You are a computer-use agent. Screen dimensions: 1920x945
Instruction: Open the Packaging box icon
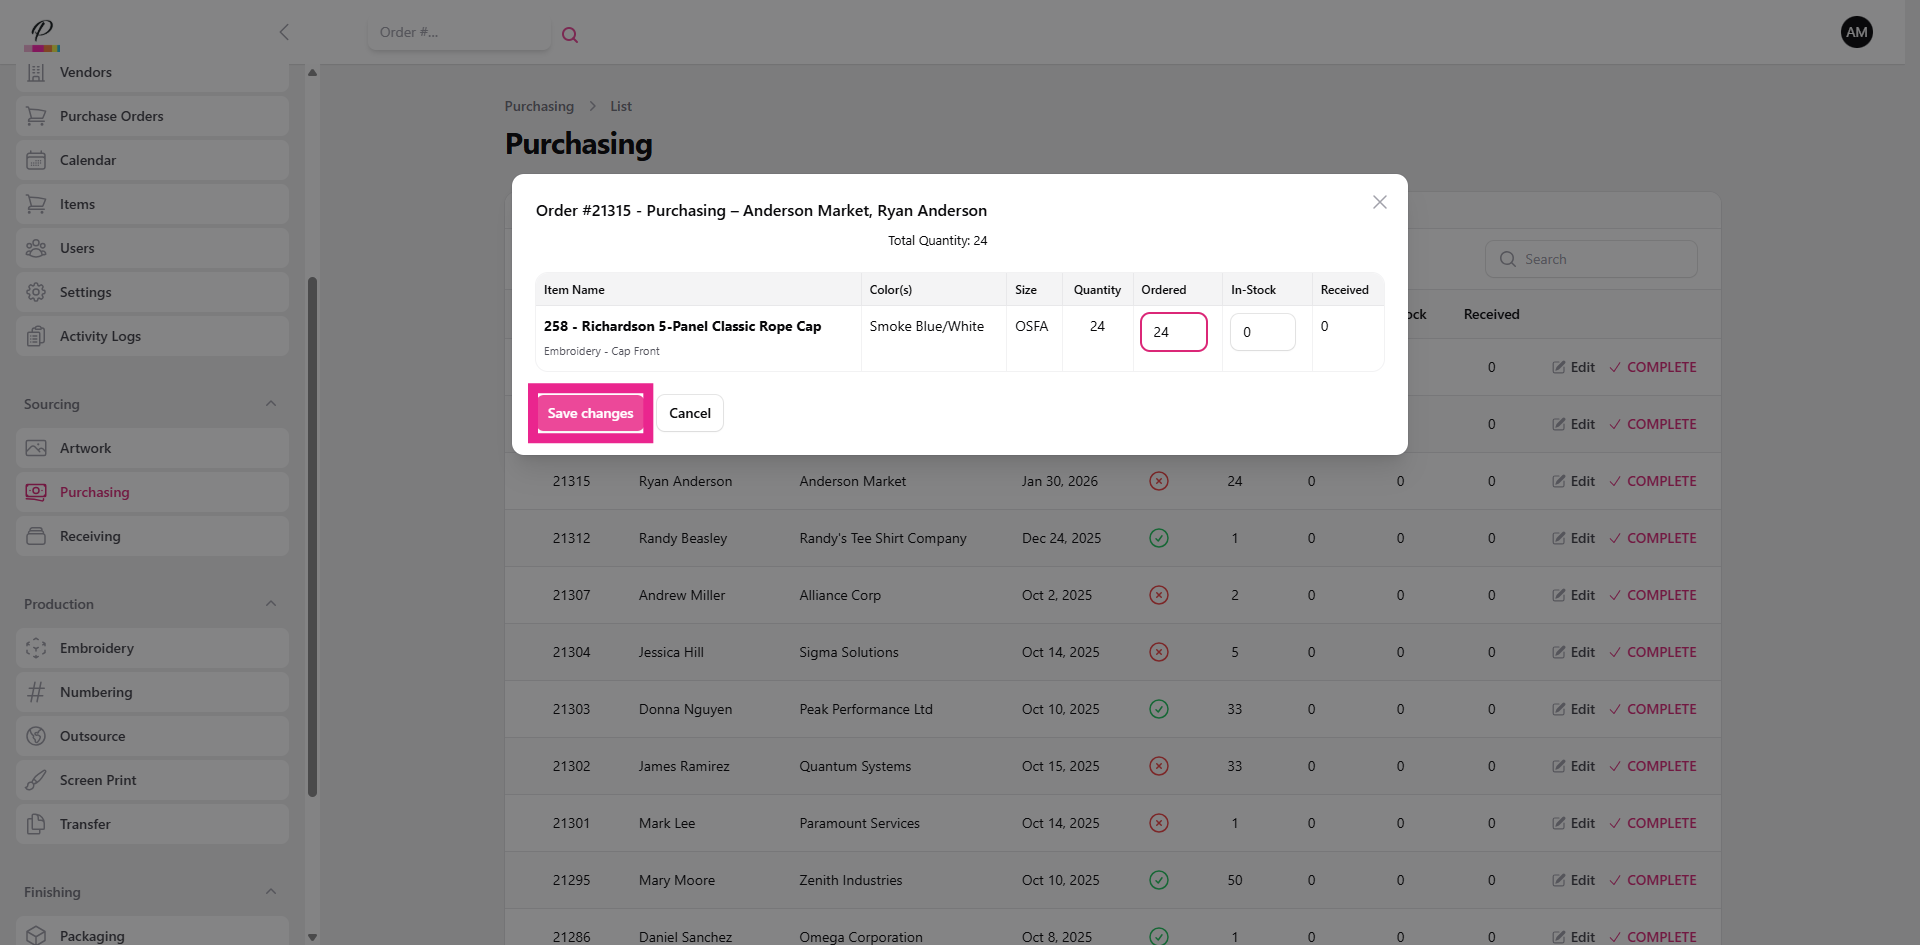coord(36,934)
